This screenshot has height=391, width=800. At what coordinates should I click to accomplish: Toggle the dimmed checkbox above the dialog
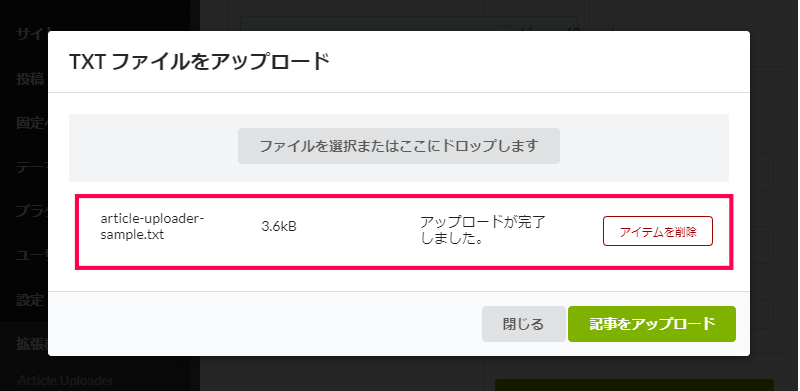(503, 29)
